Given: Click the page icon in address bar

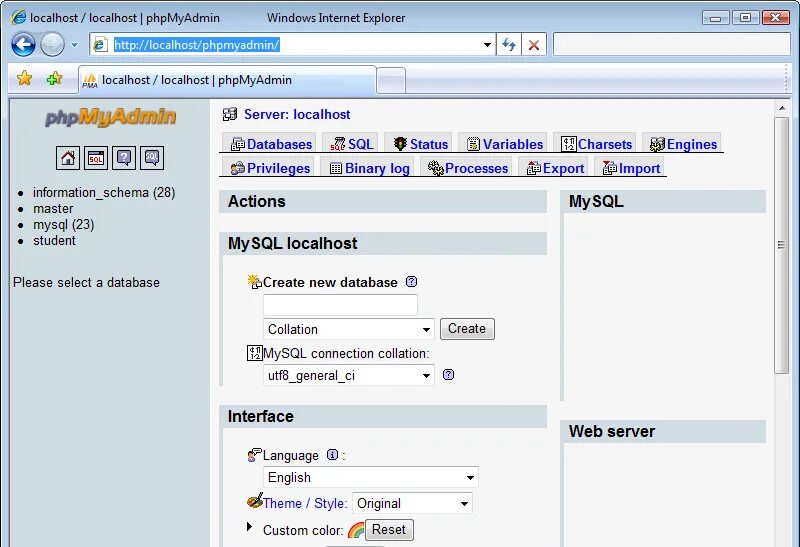Looking at the screenshot, I should click(x=100, y=45).
